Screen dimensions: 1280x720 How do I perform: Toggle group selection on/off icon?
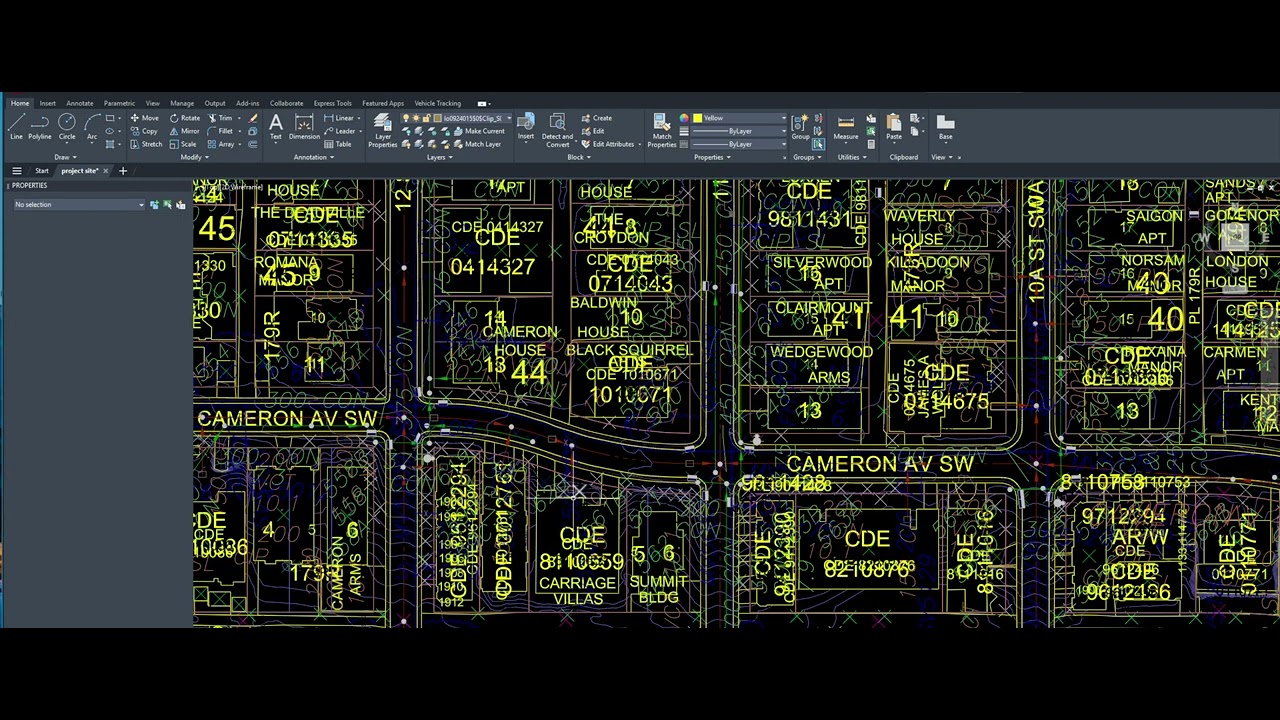point(818,144)
